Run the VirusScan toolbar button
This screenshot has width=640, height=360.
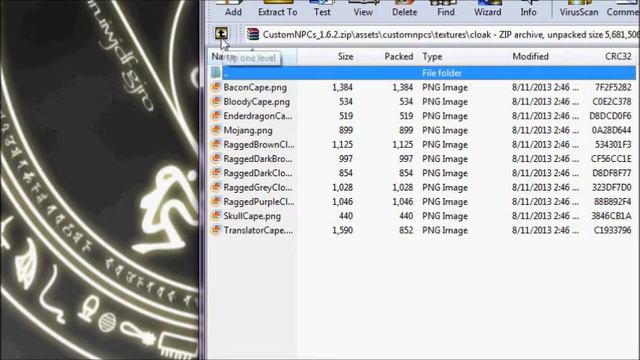point(578,9)
